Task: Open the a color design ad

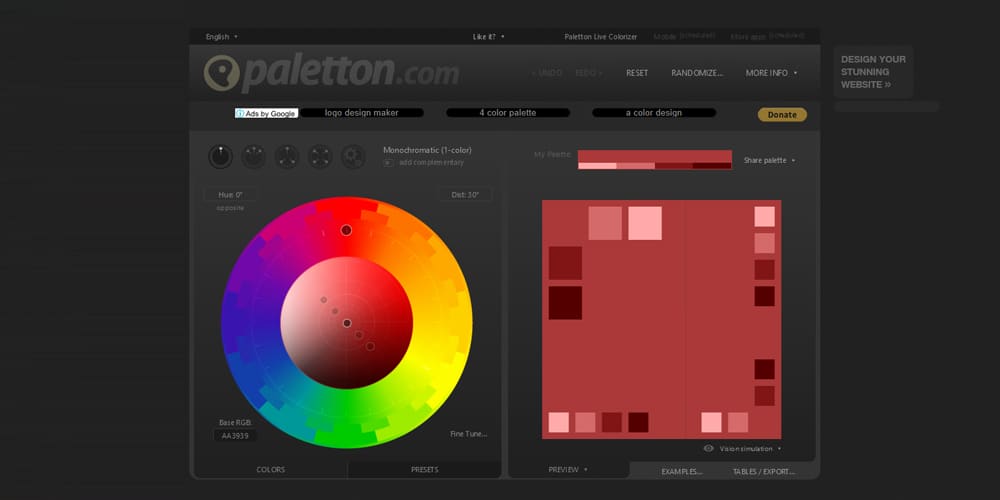Action: (654, 113)
